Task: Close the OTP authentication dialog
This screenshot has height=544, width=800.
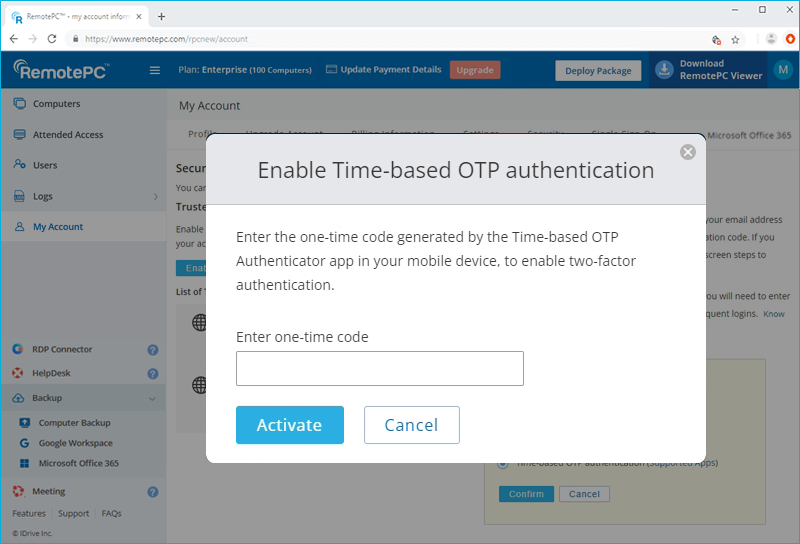Action: (x=687, y=152)
